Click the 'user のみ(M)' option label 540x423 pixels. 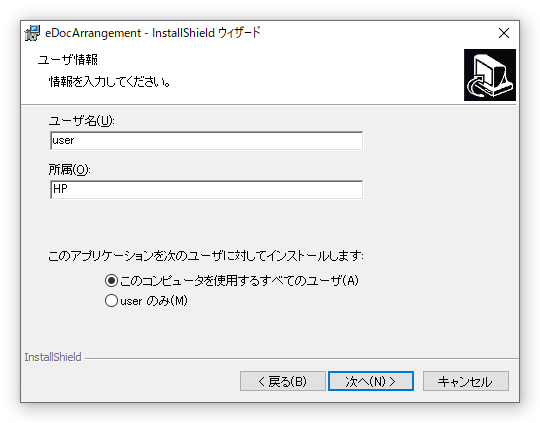tap(154, 301)
